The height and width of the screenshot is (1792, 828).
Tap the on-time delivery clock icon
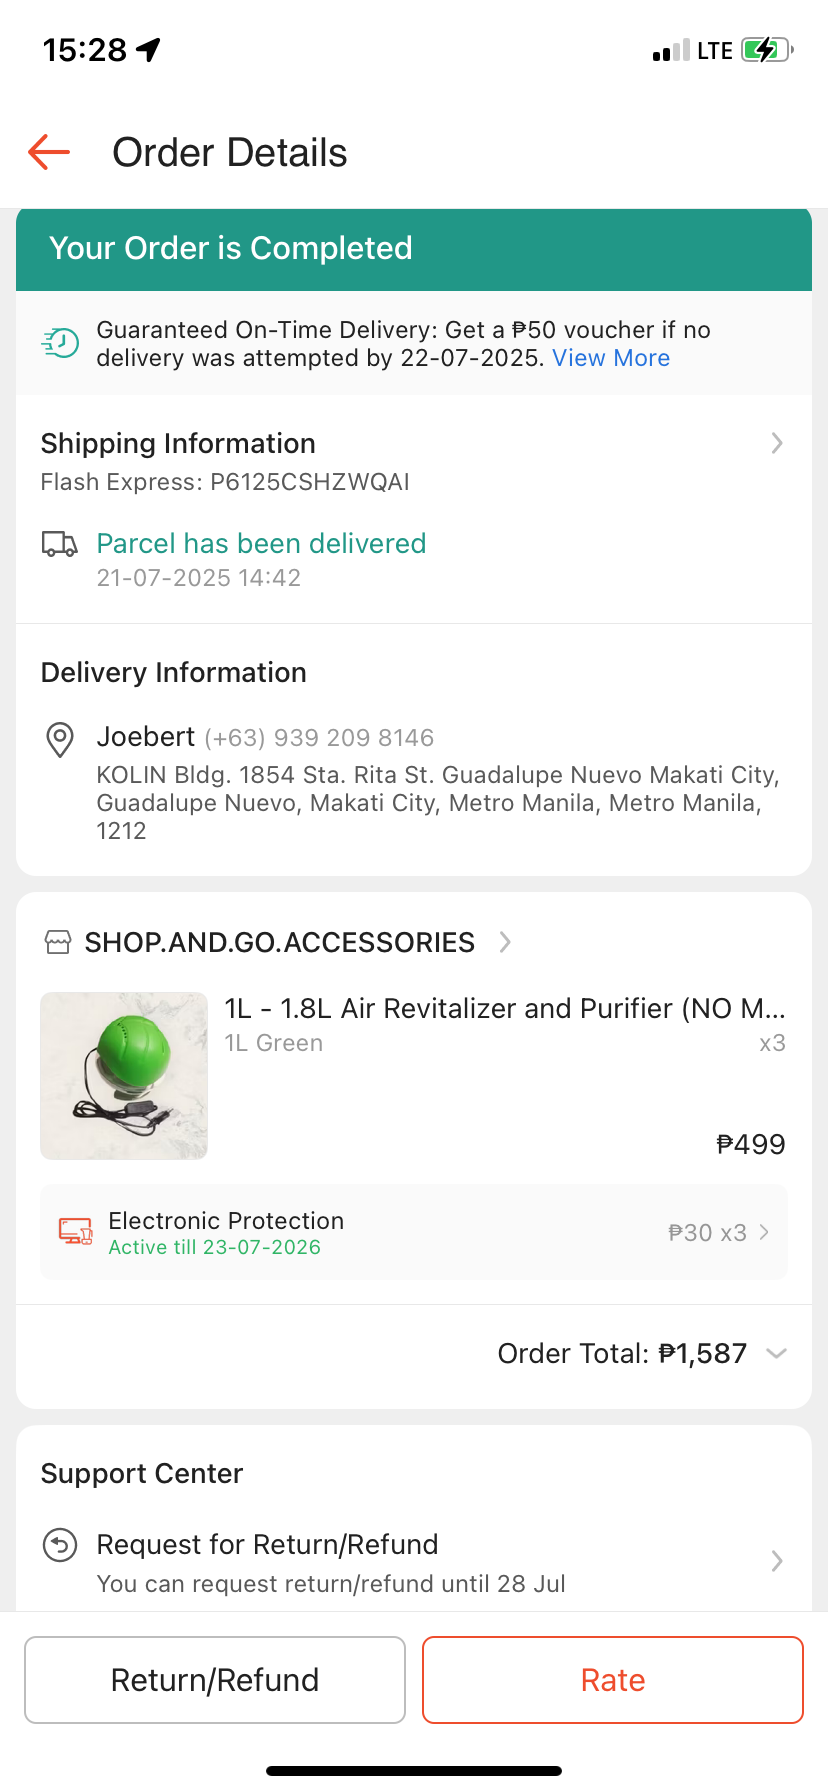(x=60, y=343)
